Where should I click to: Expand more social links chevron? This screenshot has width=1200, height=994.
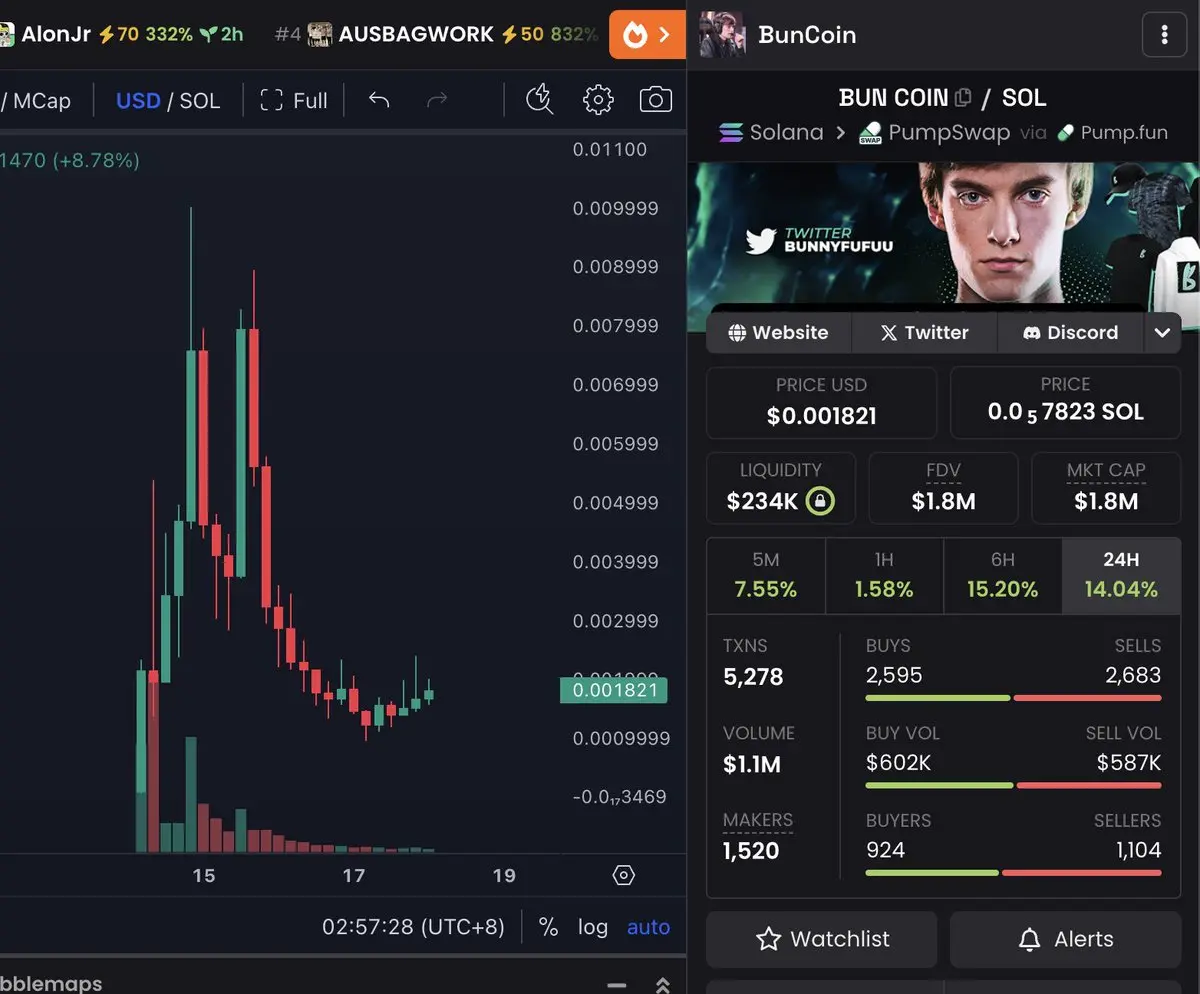1162,333
